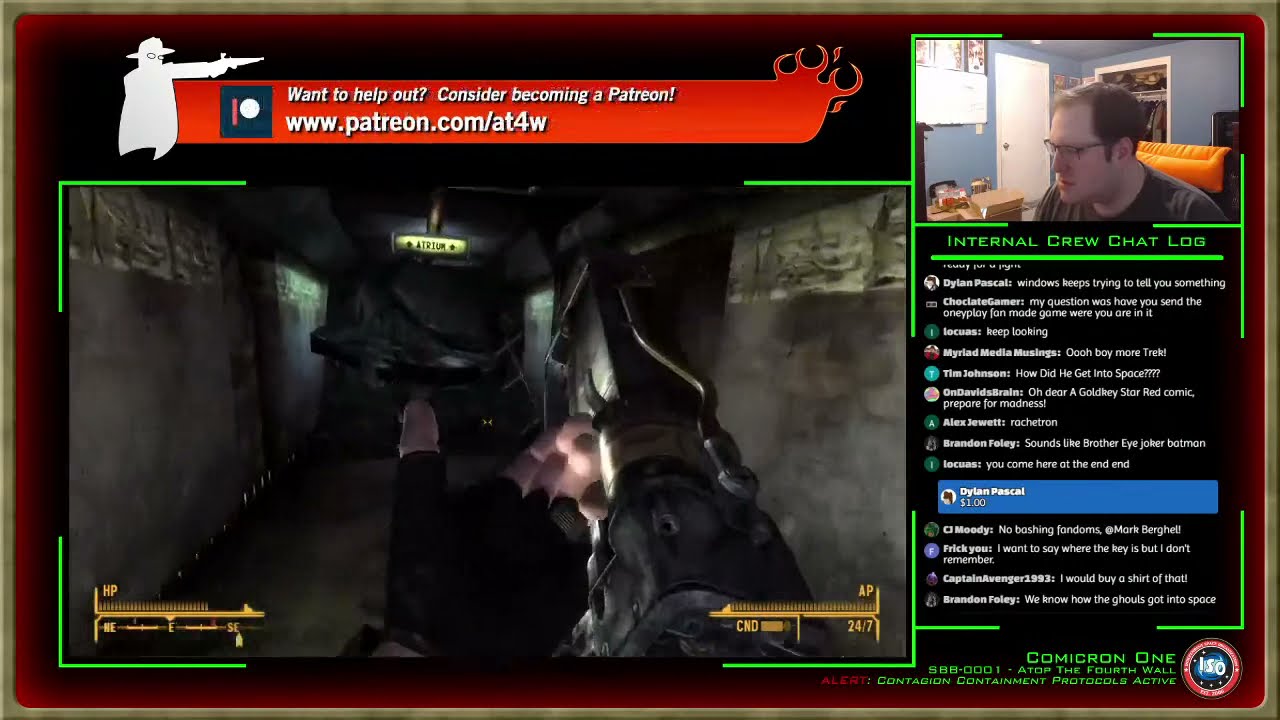The image size is (1280, 720).
Task: Click the "SE" compass label
Action: click(233, 628)
